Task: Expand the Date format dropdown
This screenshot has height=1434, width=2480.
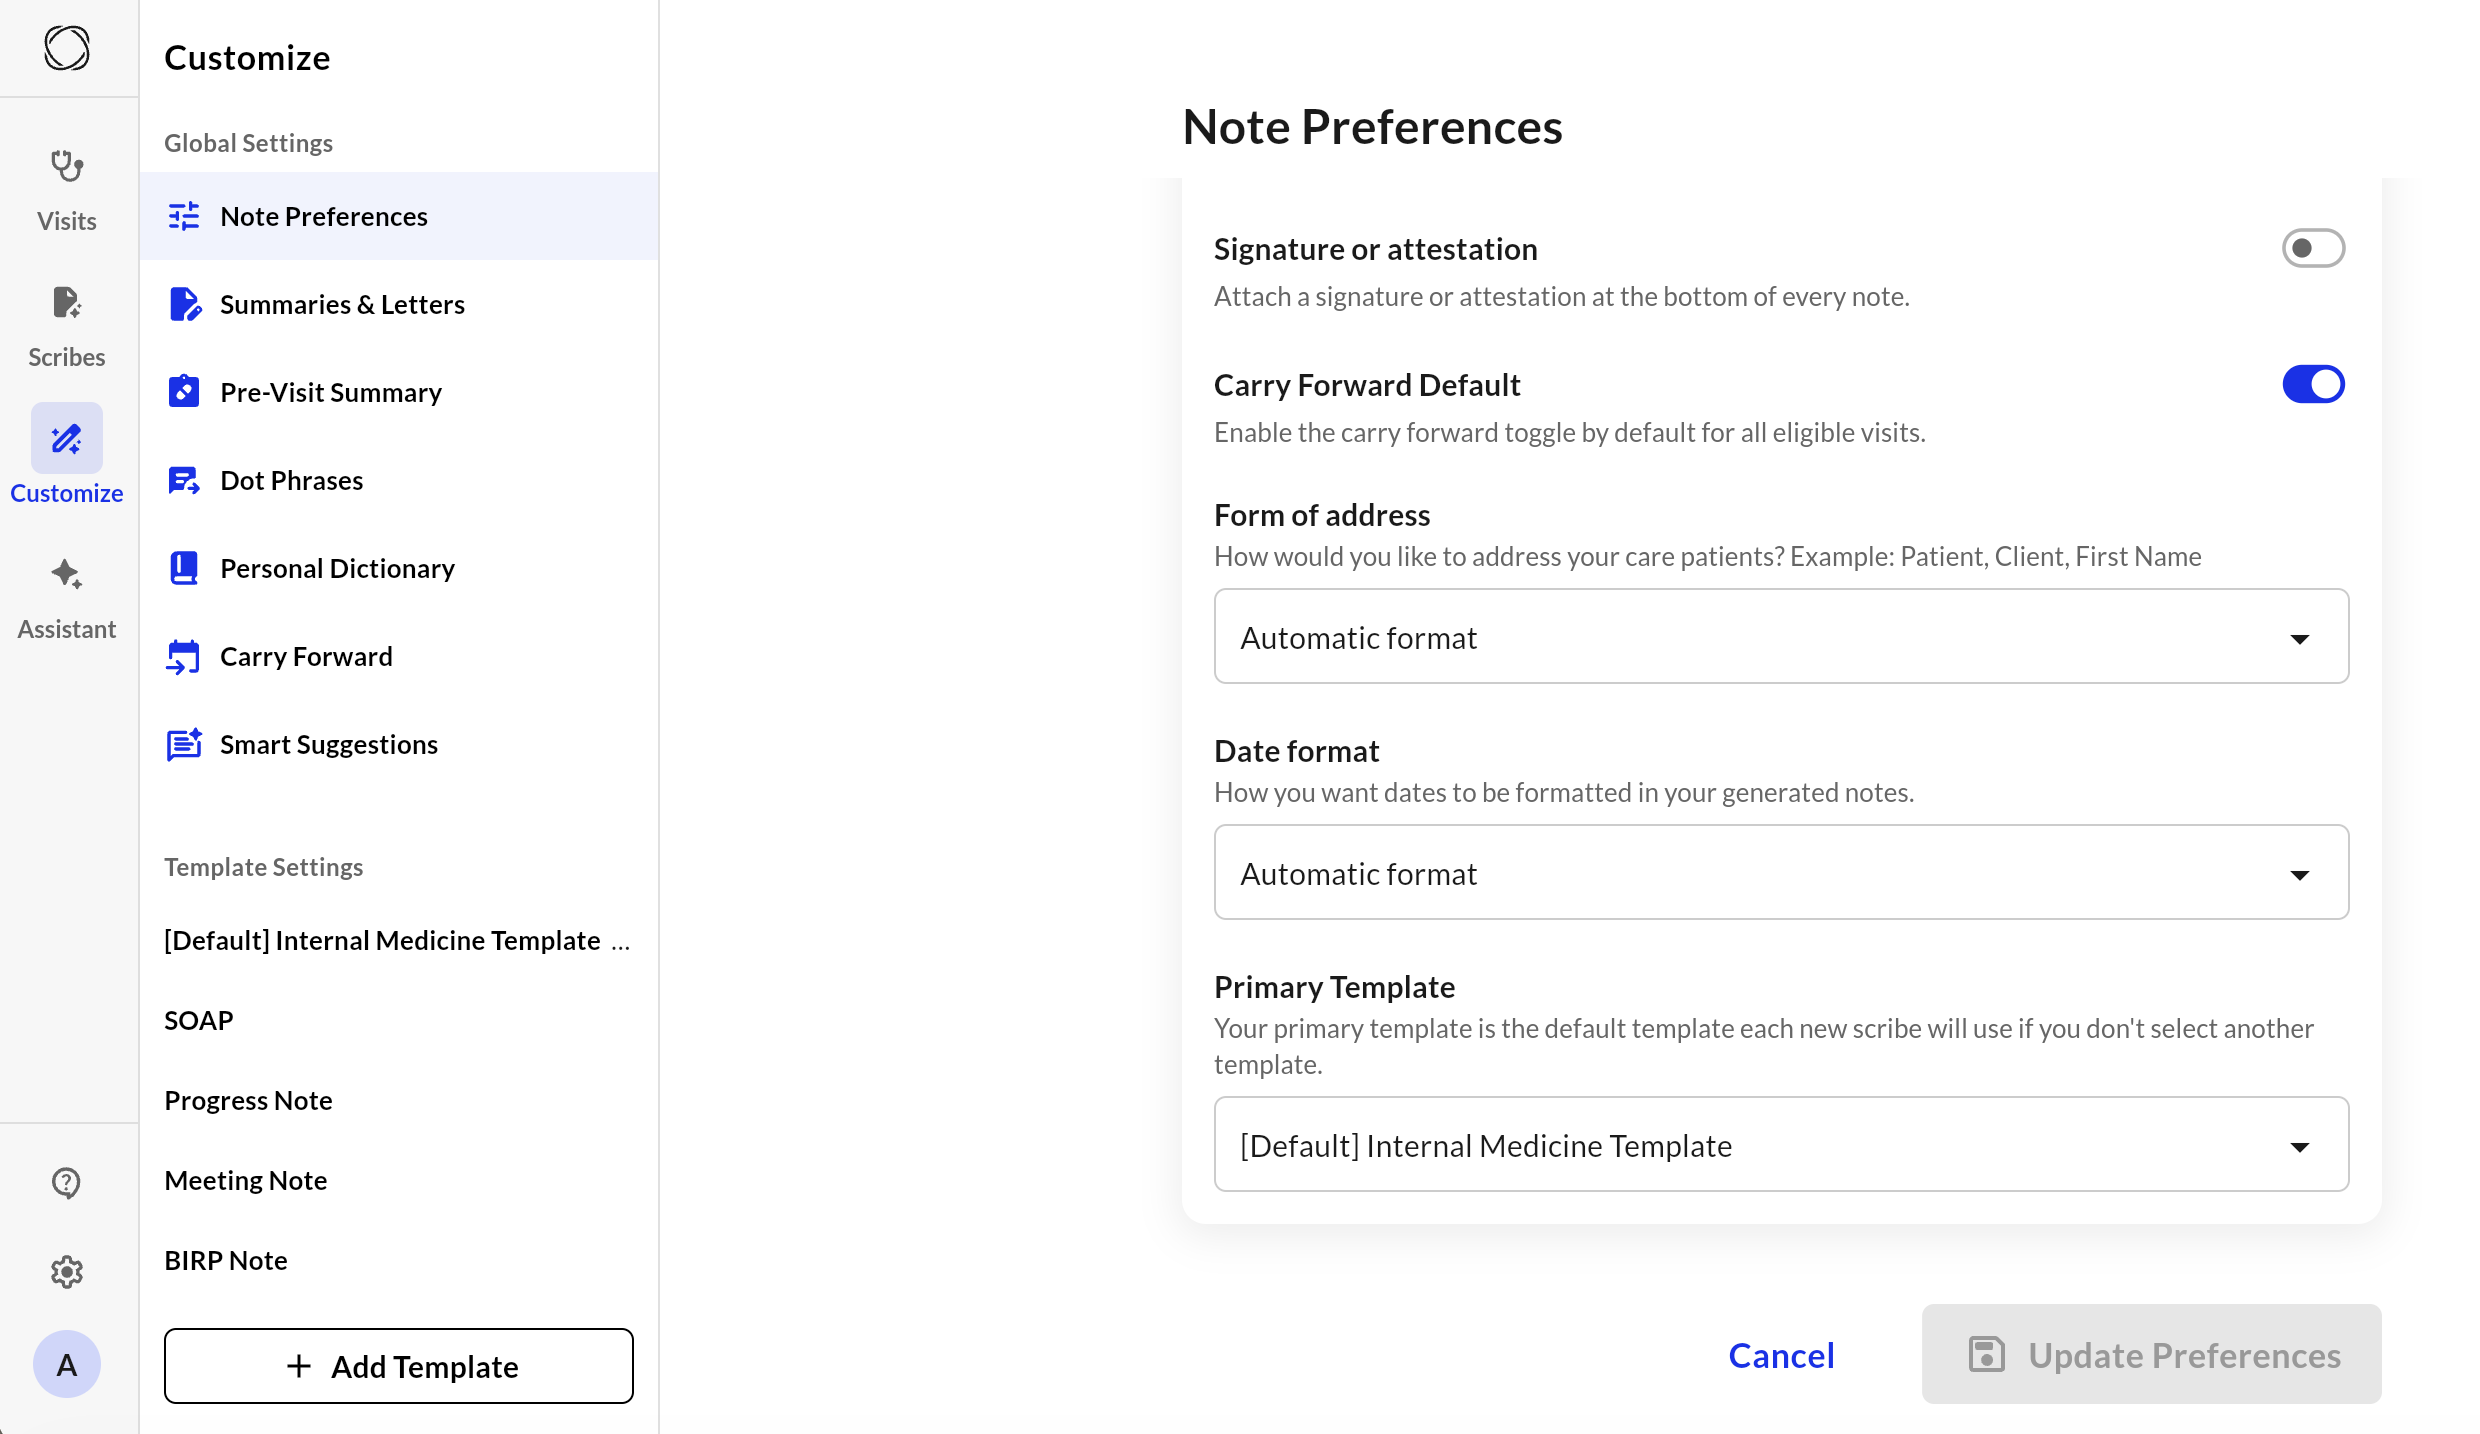Action: pos(1780,873)
